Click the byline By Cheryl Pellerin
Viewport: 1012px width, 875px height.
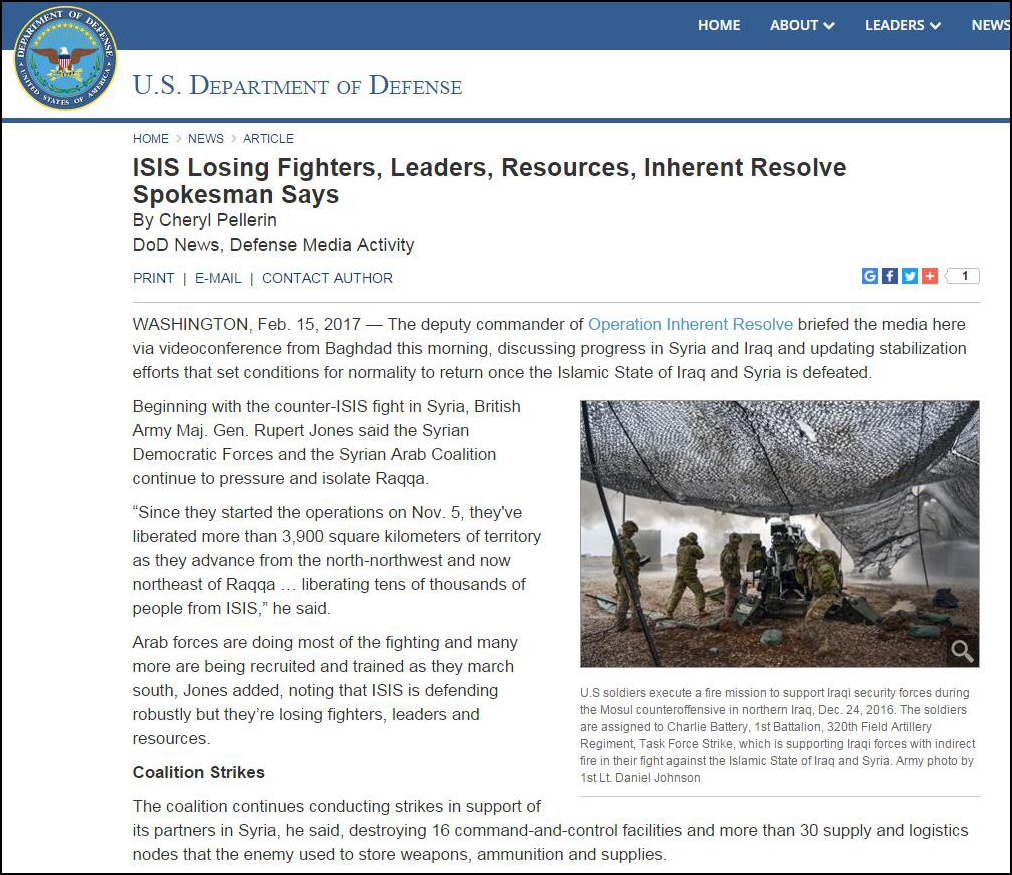(205, 220)
